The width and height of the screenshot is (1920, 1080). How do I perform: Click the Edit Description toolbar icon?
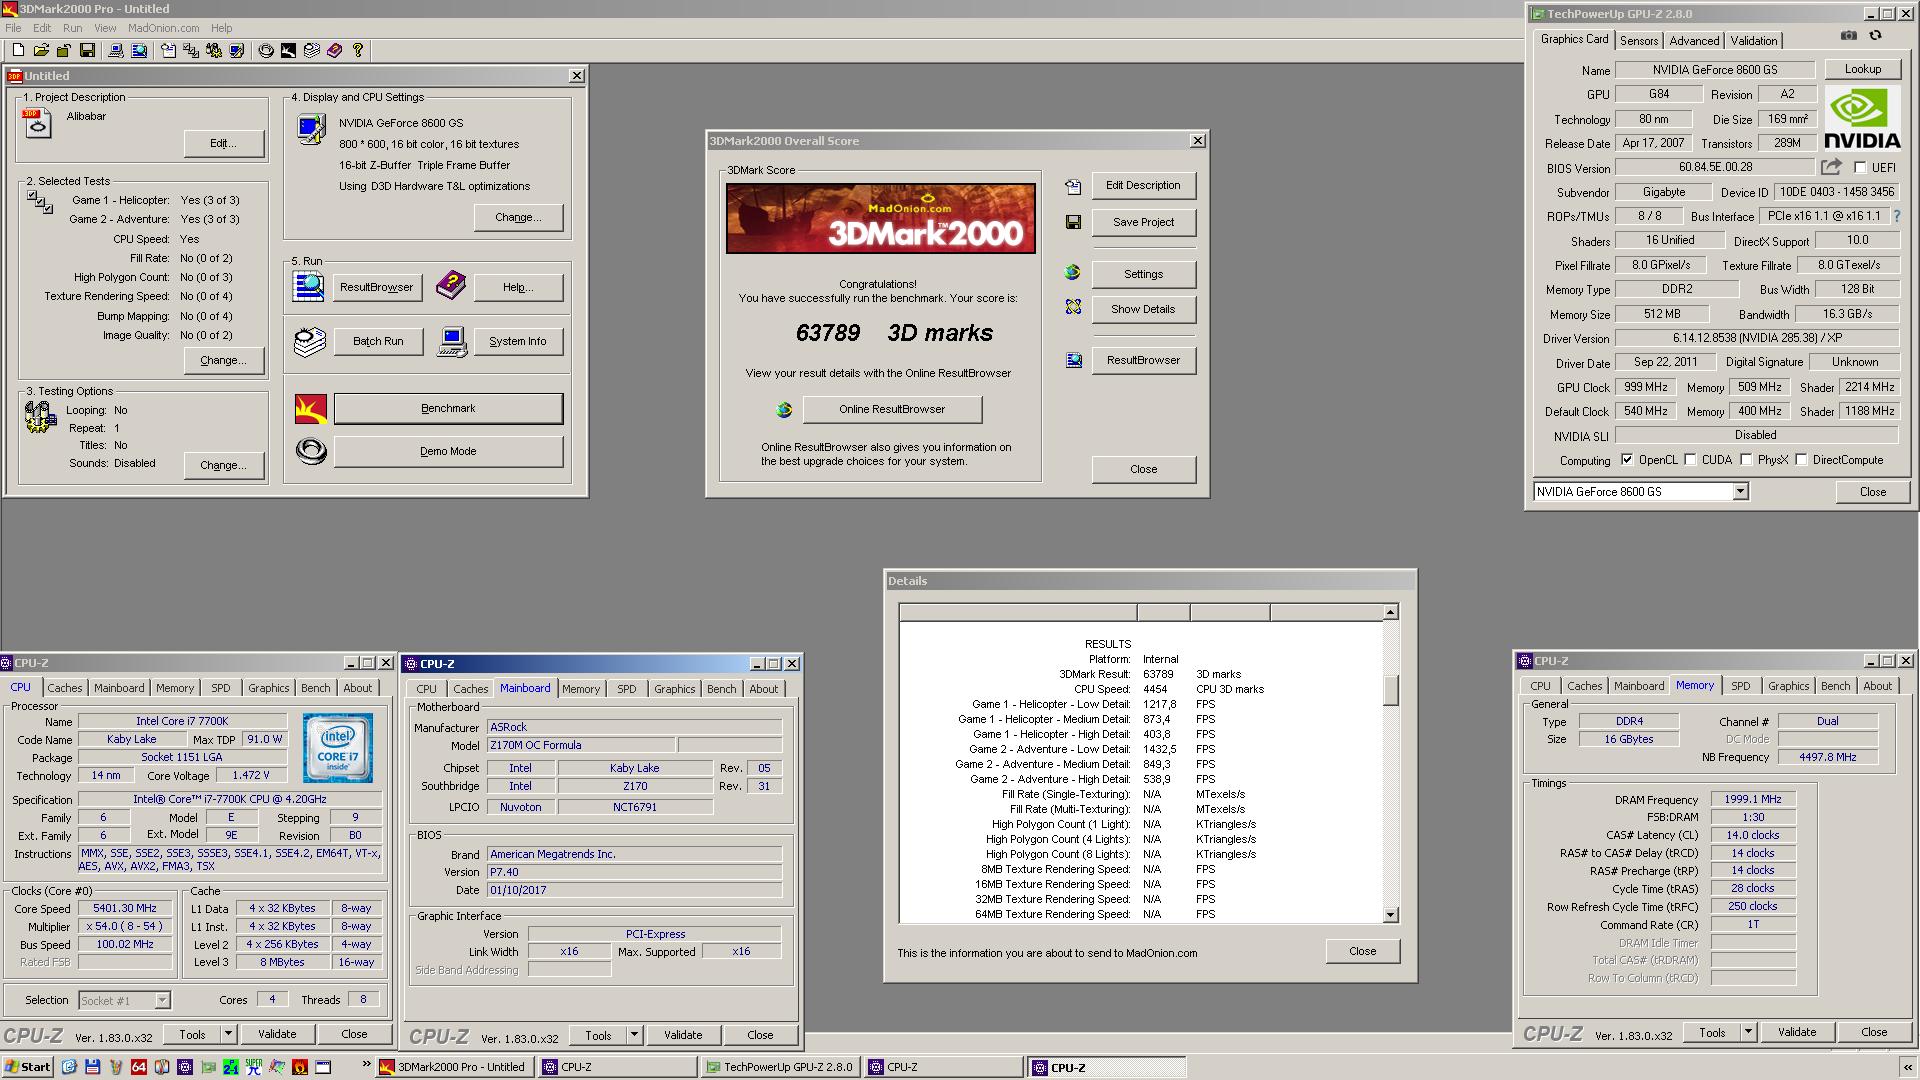168,50
